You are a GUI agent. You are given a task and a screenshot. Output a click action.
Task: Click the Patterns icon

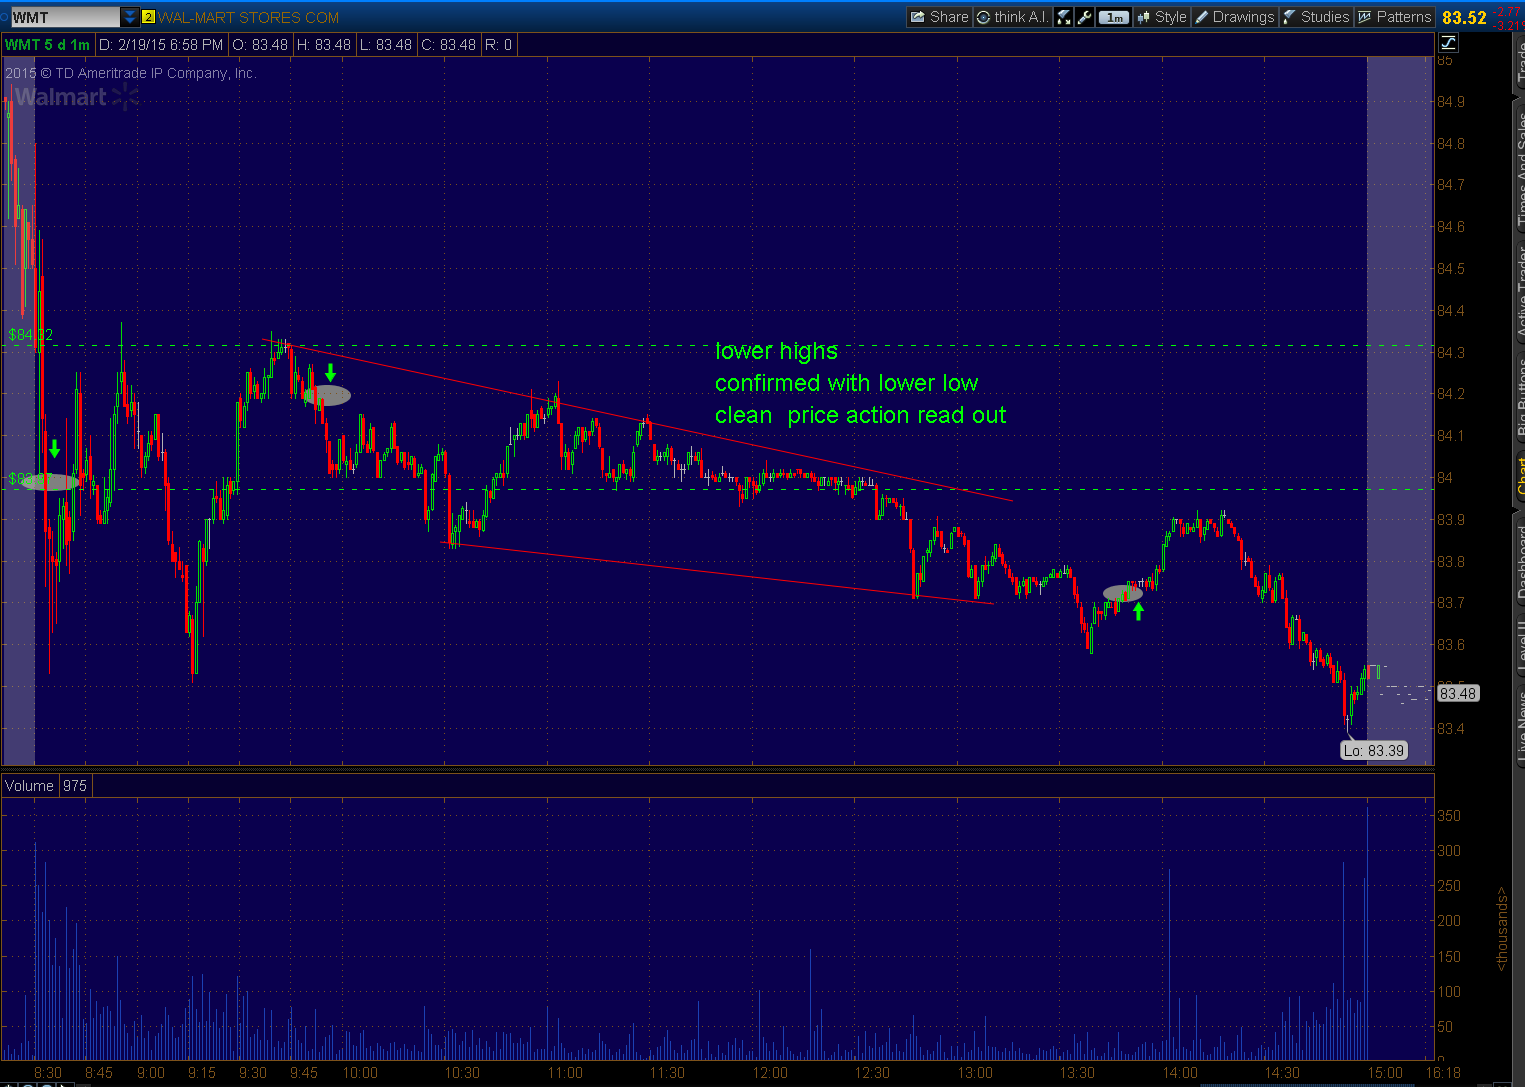pos(1363,16)
